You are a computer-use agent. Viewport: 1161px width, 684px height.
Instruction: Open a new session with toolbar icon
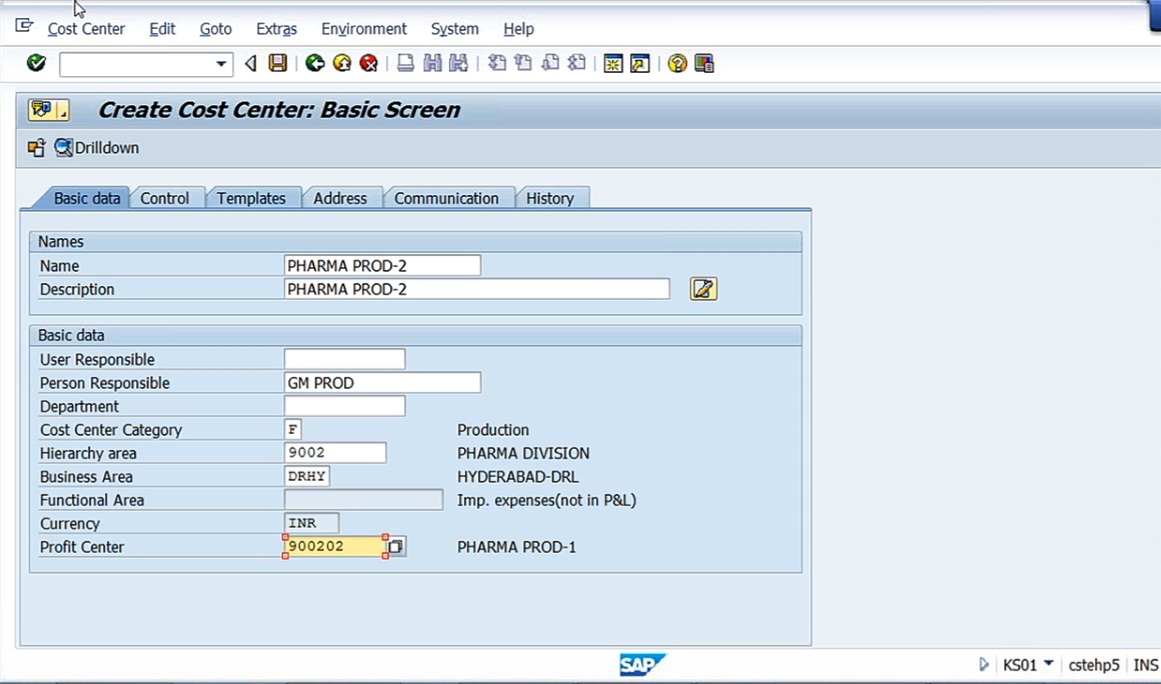pyautogui.click(x=613, y=64)
